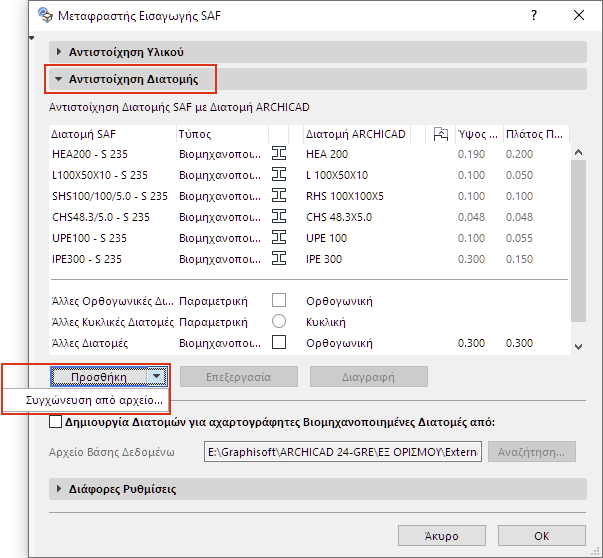The height and width of the screenshot is (558, 603).
Task: Confirm with the OK button
Action: pos(542,536)
